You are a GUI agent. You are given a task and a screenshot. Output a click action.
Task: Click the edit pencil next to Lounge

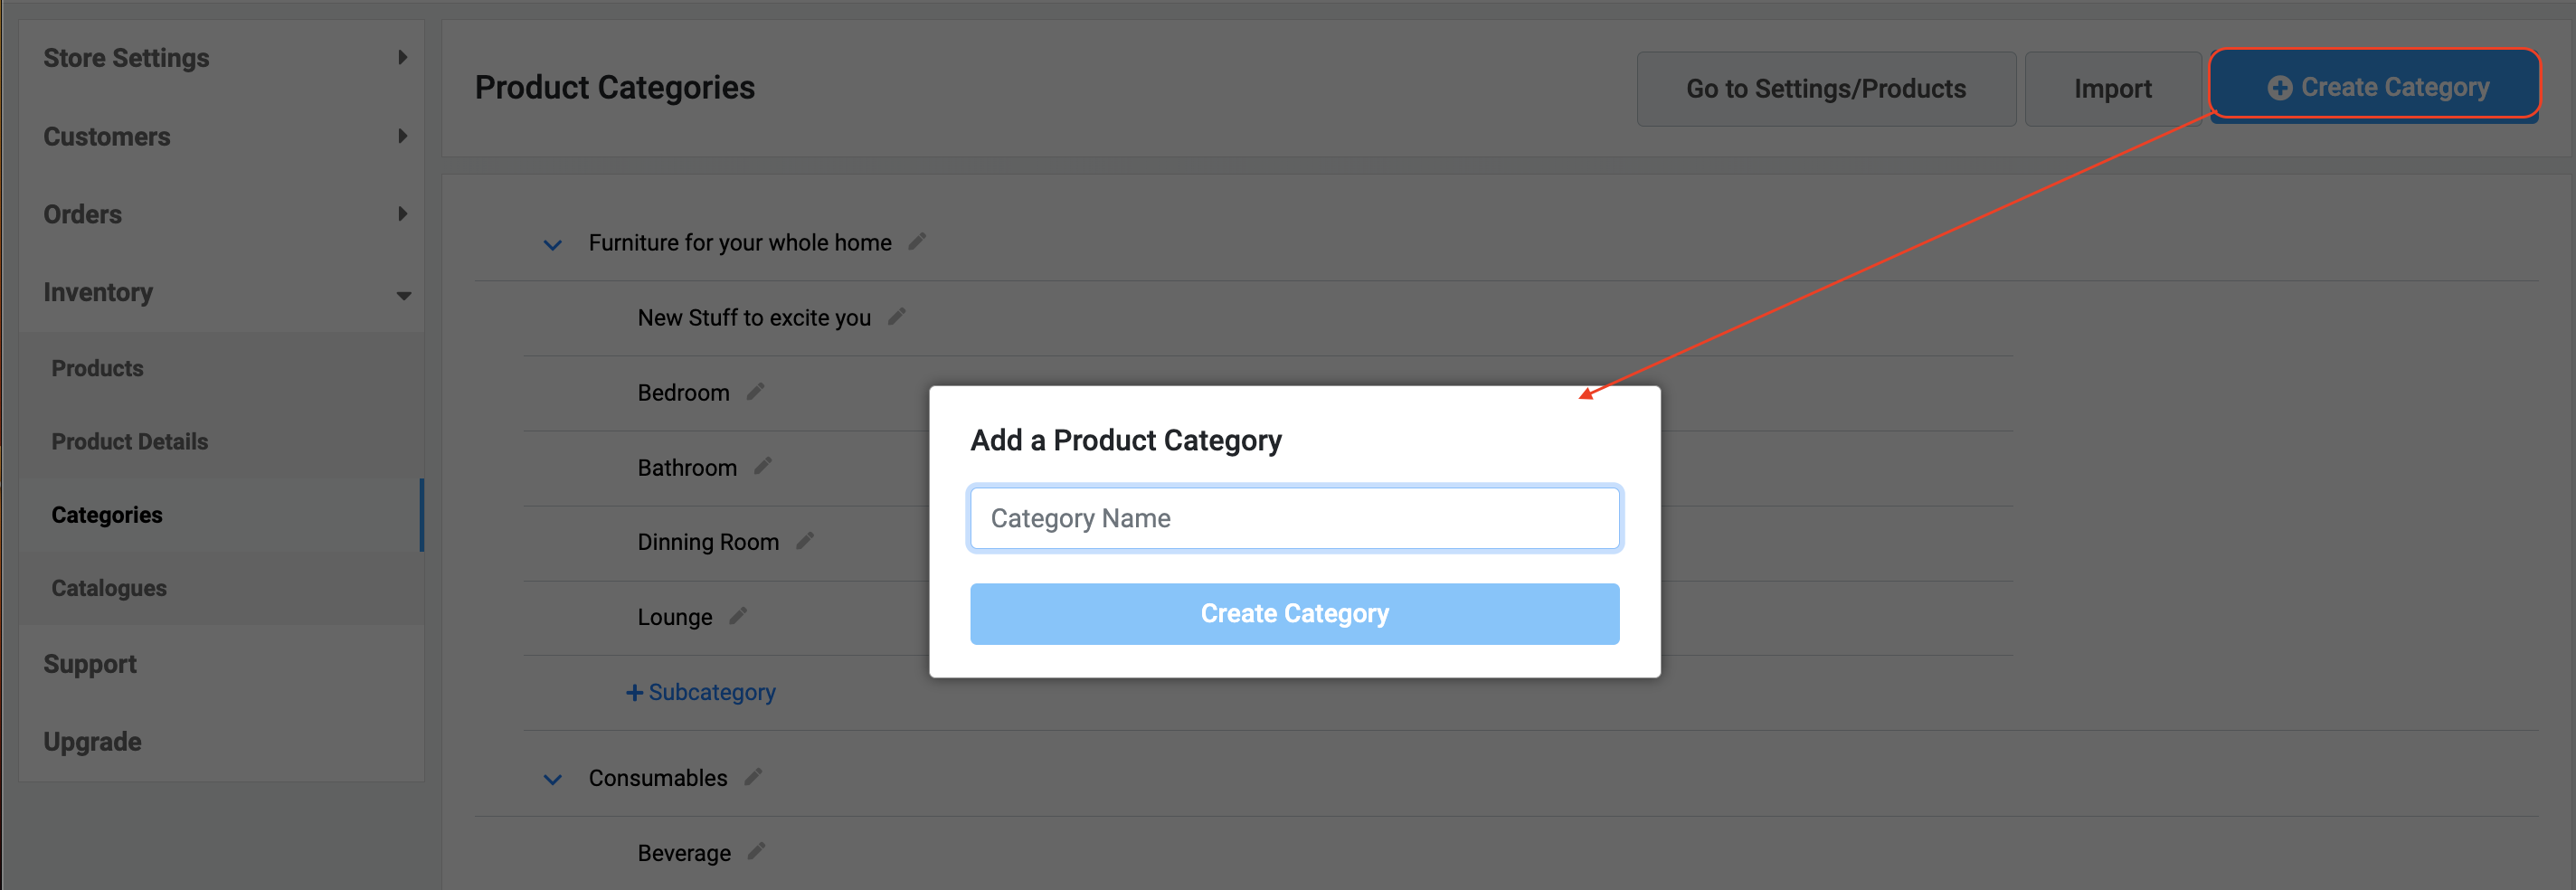(x=738, y=616)
